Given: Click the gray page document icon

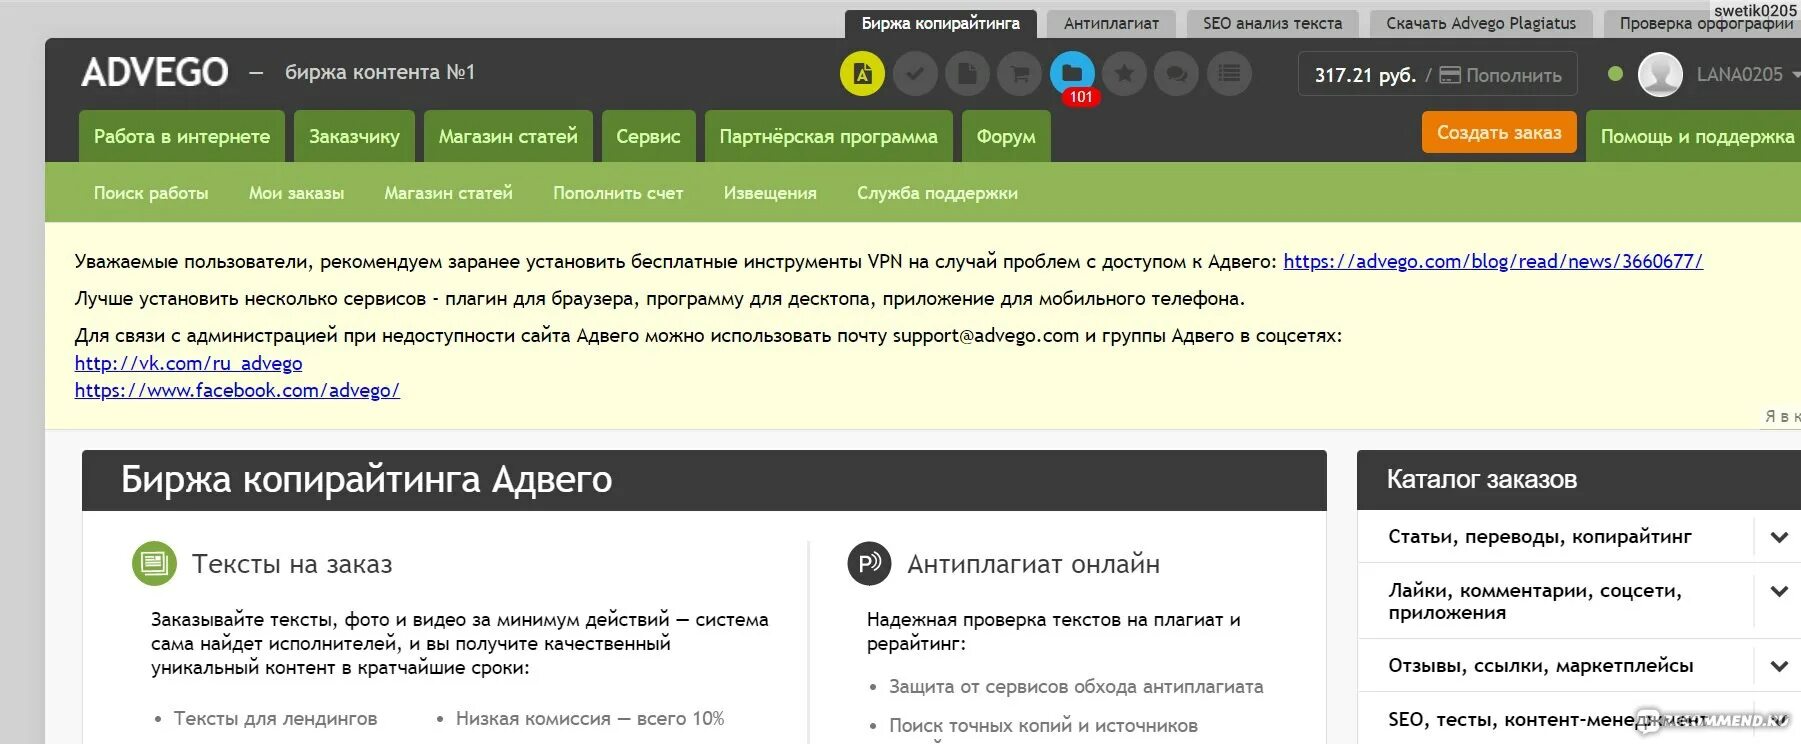Looking at the screenshot, I should pos(967,74).
